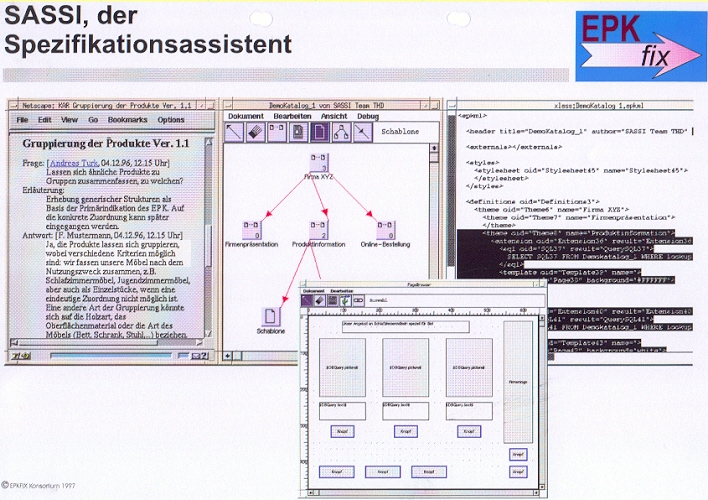Click the link tool icon in PageBrowser toolbar
708x500 pixels.
point(359,299)
